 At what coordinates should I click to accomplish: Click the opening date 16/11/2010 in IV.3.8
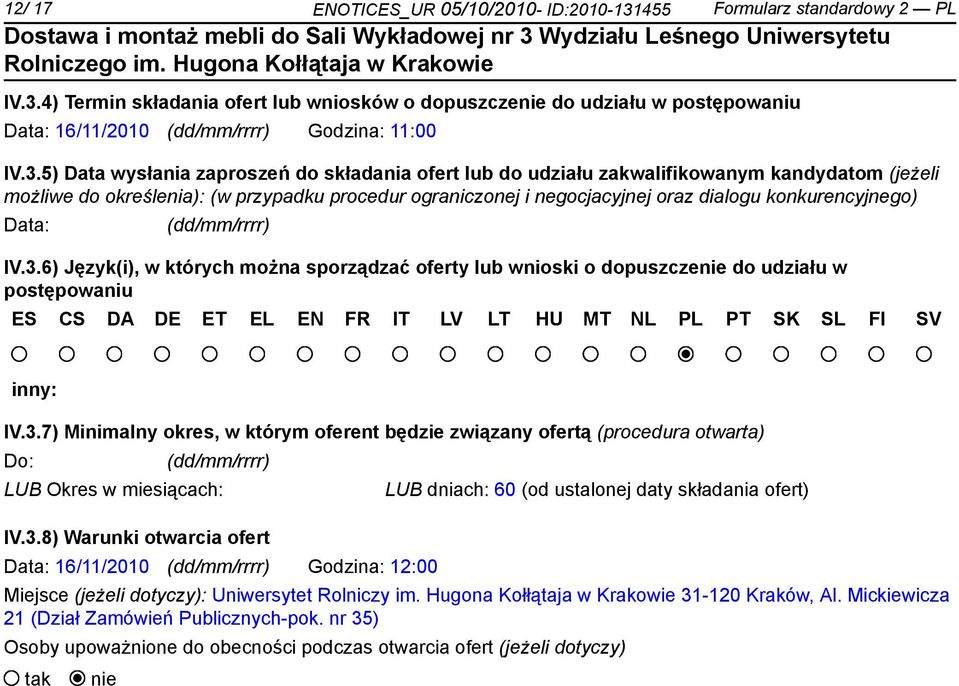click(102, 566)
